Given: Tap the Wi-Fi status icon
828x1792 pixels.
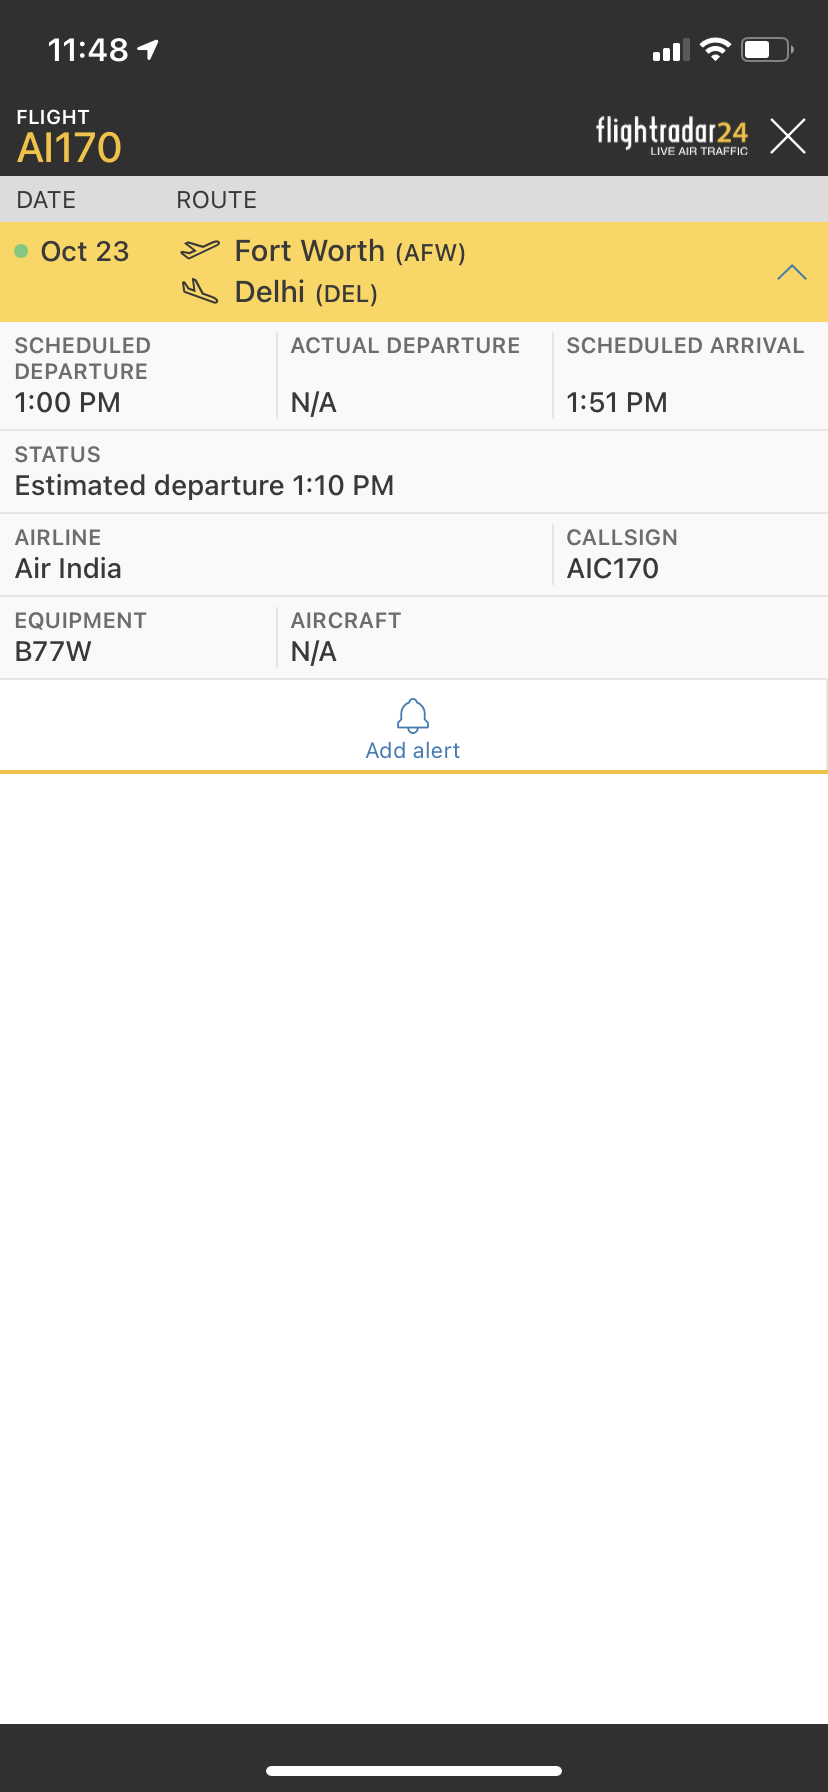Looking at the screenshot, I should tap(715, 49).
